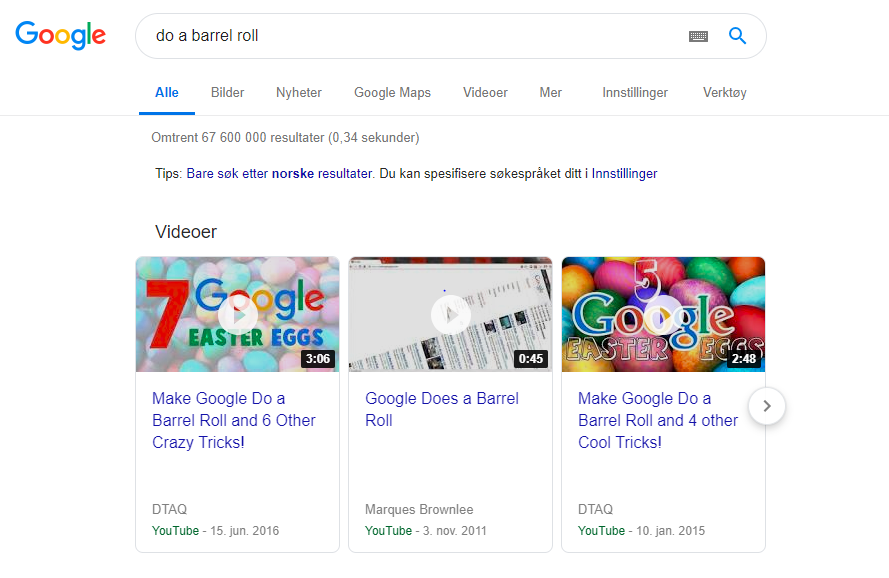Click the Google logo
Screen dimensions: 889x578
[x=60, y=35]
